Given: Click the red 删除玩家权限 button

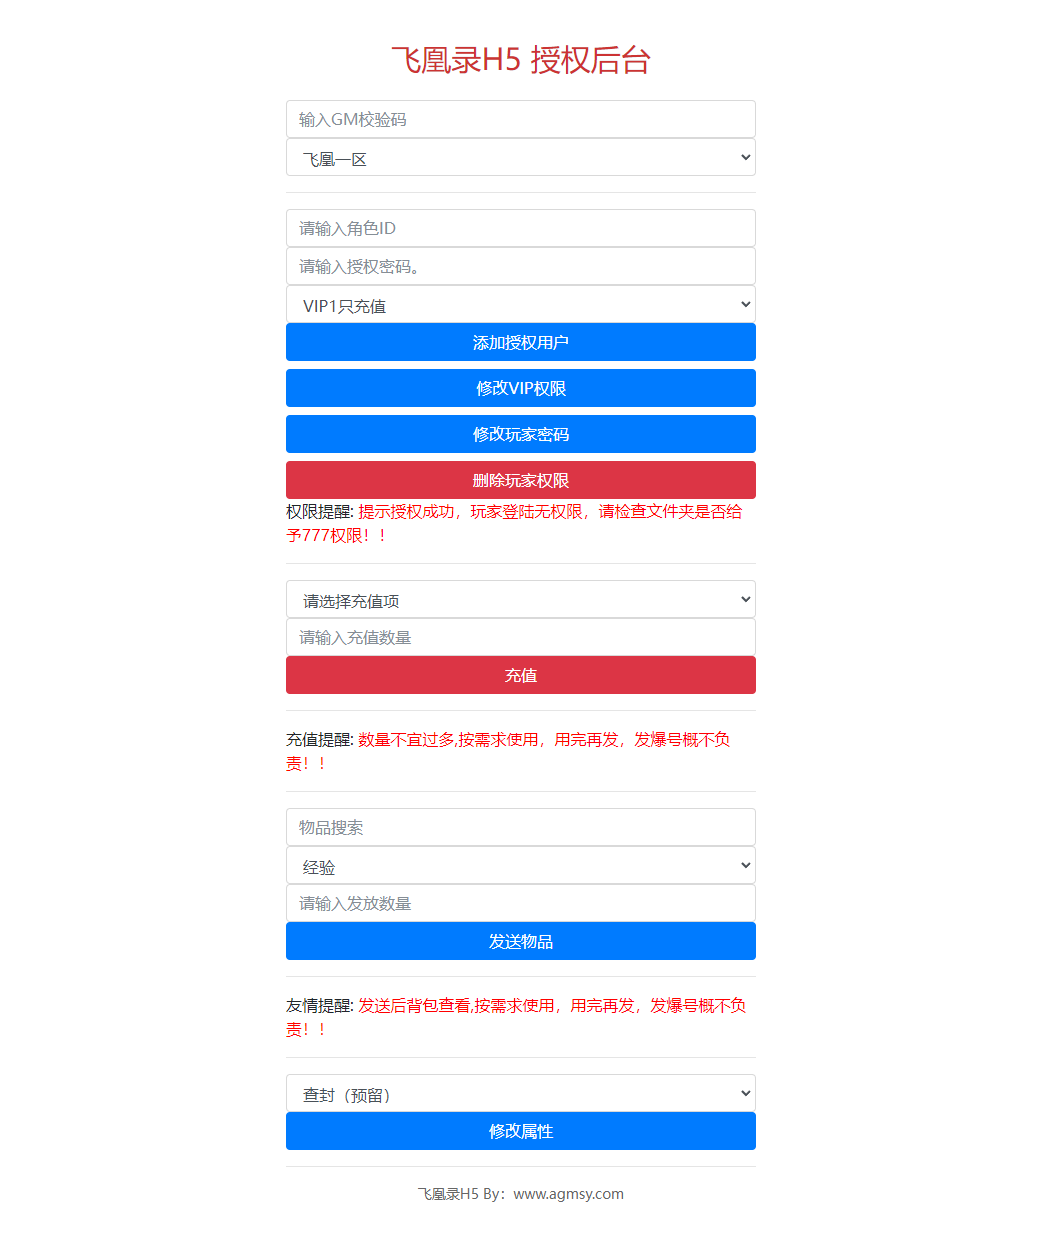Looking at the screenshot, I should point(520,480).
